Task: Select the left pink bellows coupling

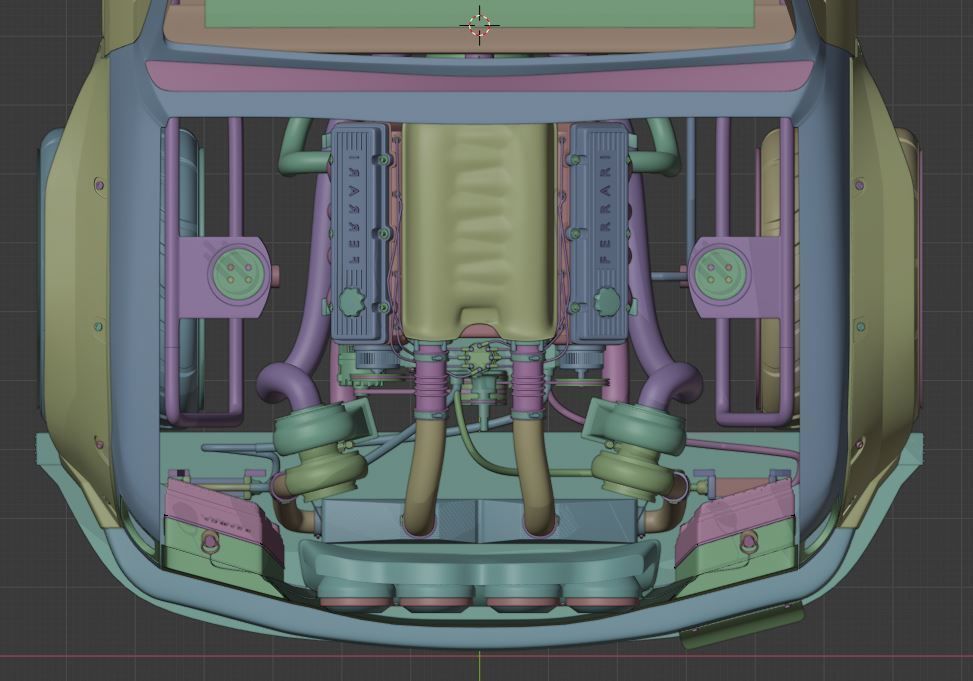Action: click(x=430, y=380)
